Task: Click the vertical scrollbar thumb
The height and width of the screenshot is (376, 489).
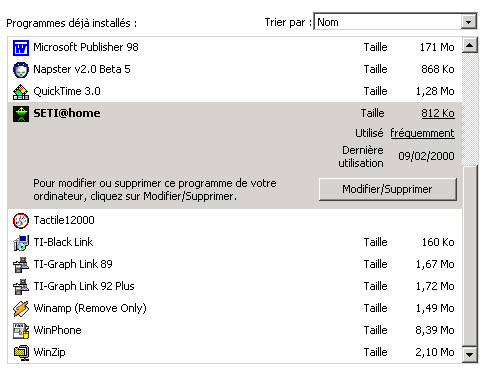Action: pyautogui.click(x=470, y=256)
